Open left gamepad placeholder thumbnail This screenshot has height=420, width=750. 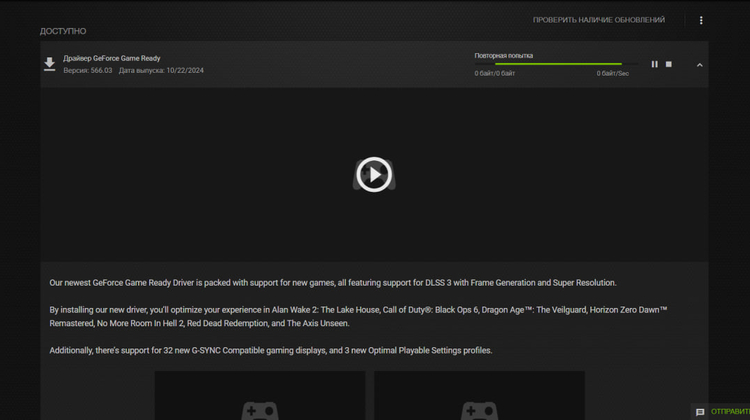(x=260, y=396)
